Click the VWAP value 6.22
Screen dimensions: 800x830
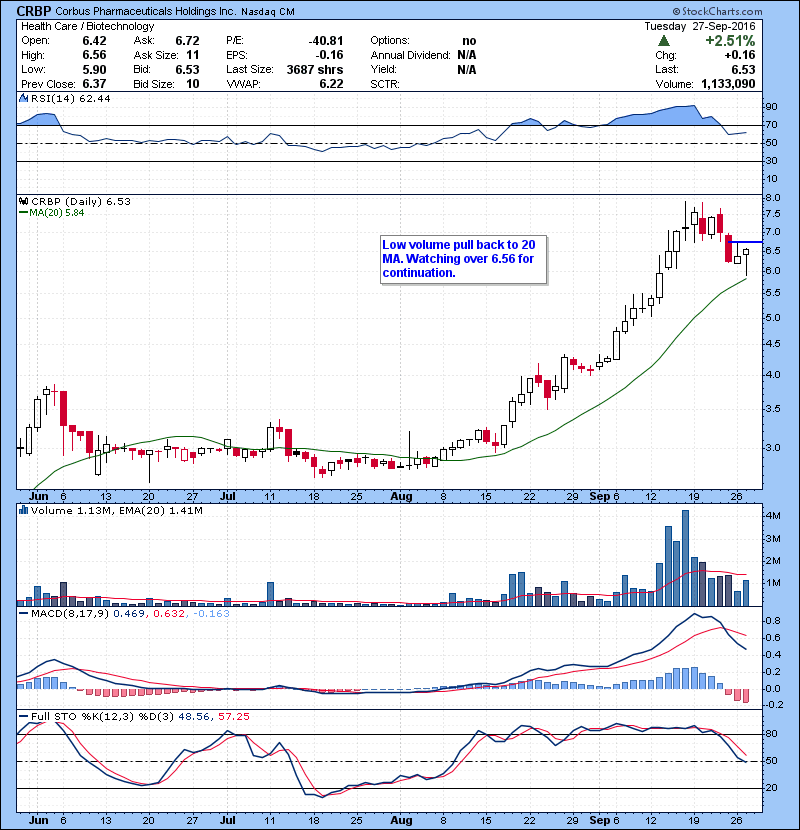click(331, 84)
